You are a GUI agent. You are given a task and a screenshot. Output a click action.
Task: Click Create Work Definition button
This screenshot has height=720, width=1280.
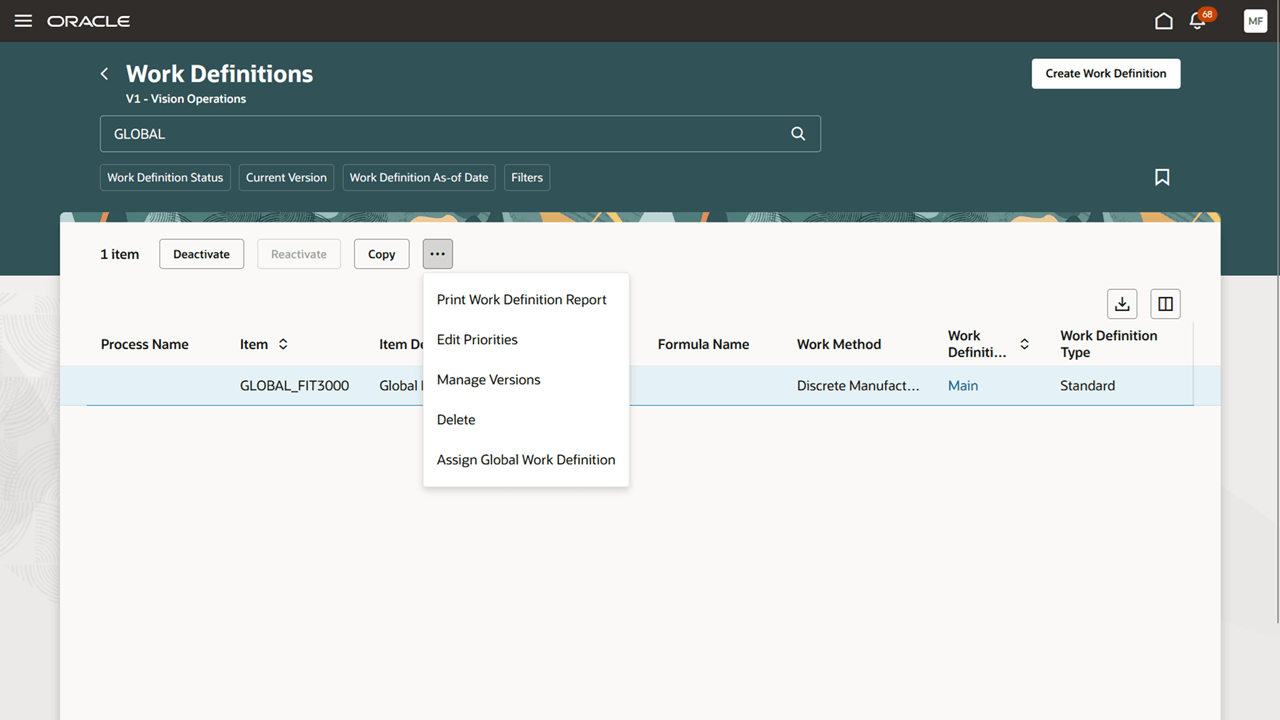1105,74
